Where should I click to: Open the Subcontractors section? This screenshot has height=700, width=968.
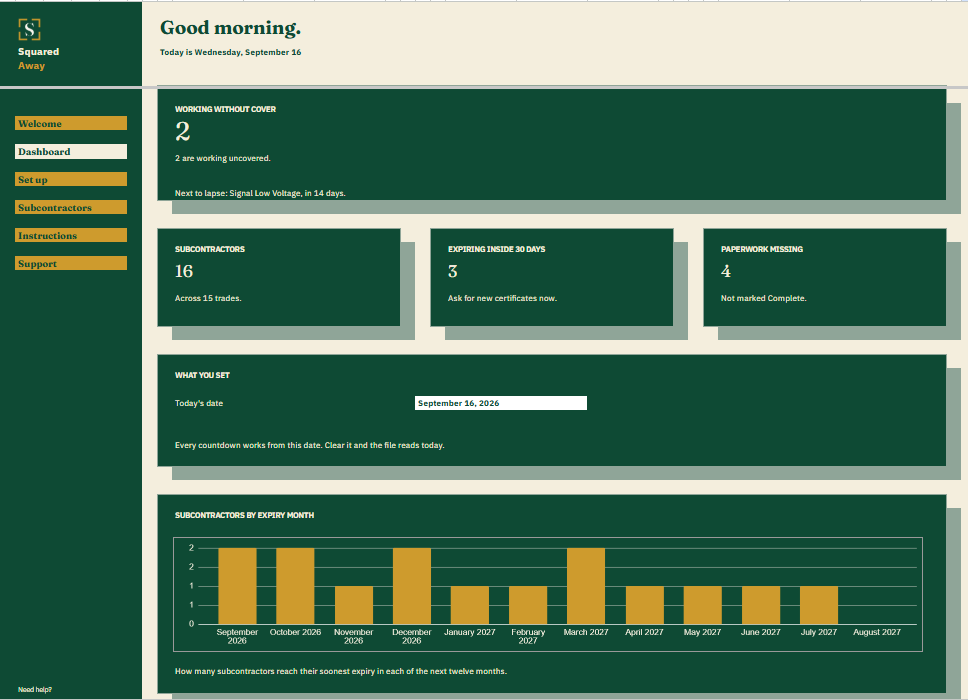[71, 207]
